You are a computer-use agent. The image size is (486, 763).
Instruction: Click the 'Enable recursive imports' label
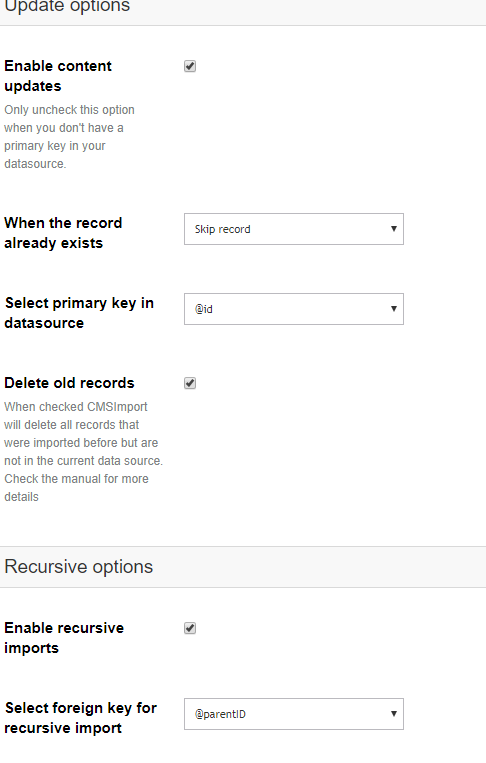point(64,638)
